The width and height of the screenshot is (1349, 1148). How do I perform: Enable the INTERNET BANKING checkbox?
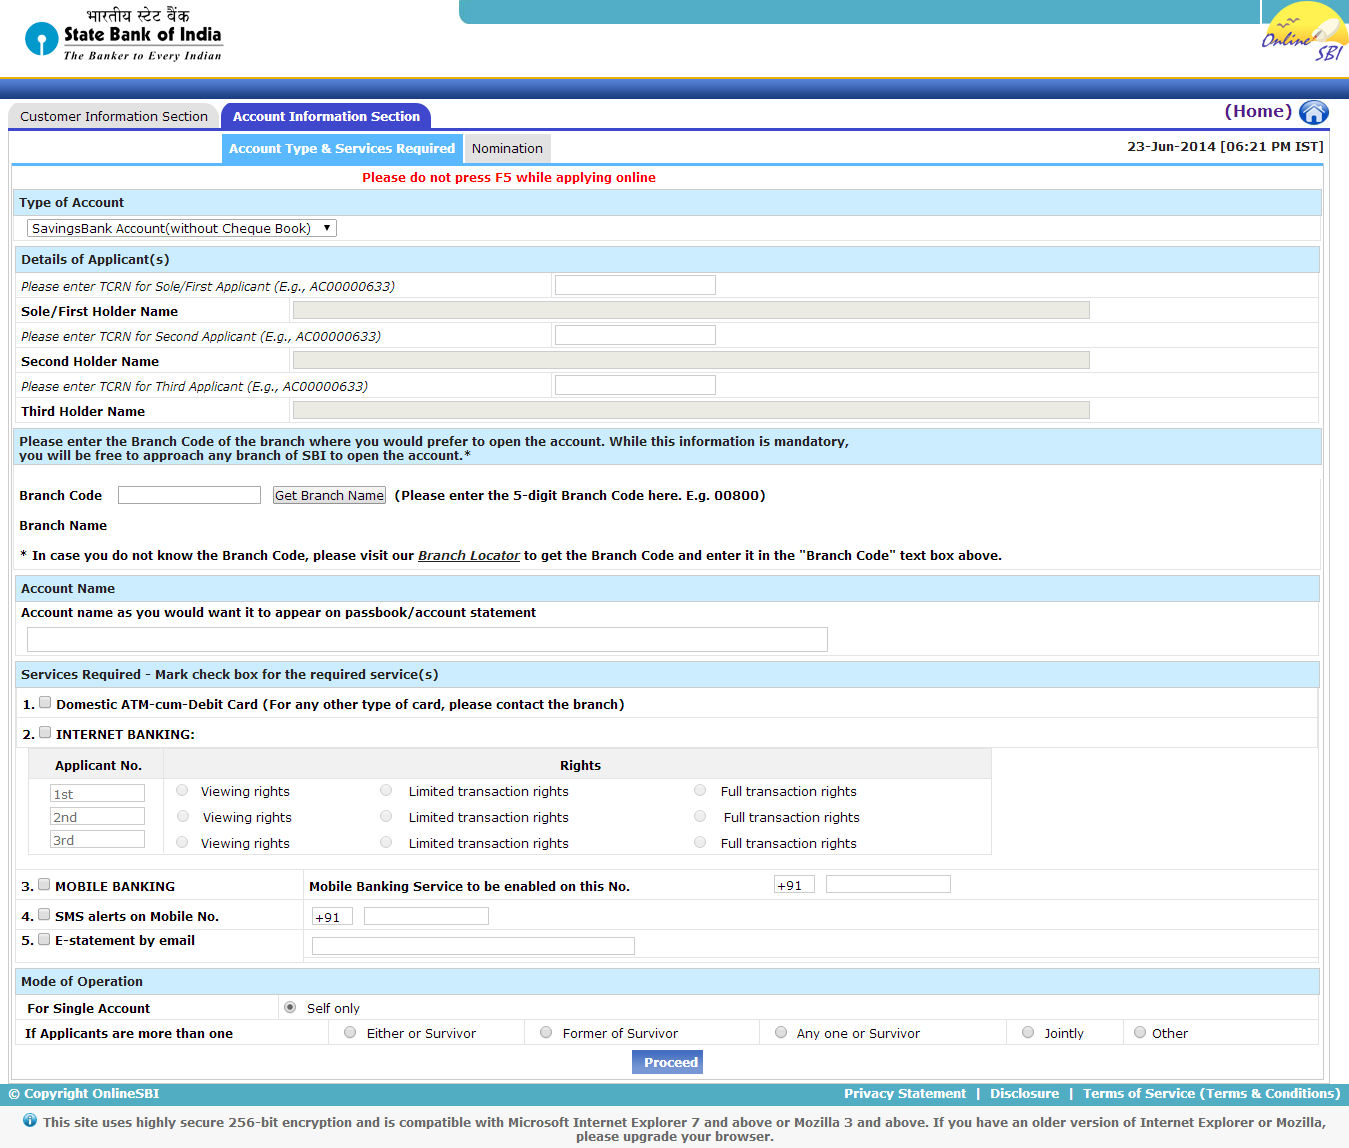tap(45, 732)
